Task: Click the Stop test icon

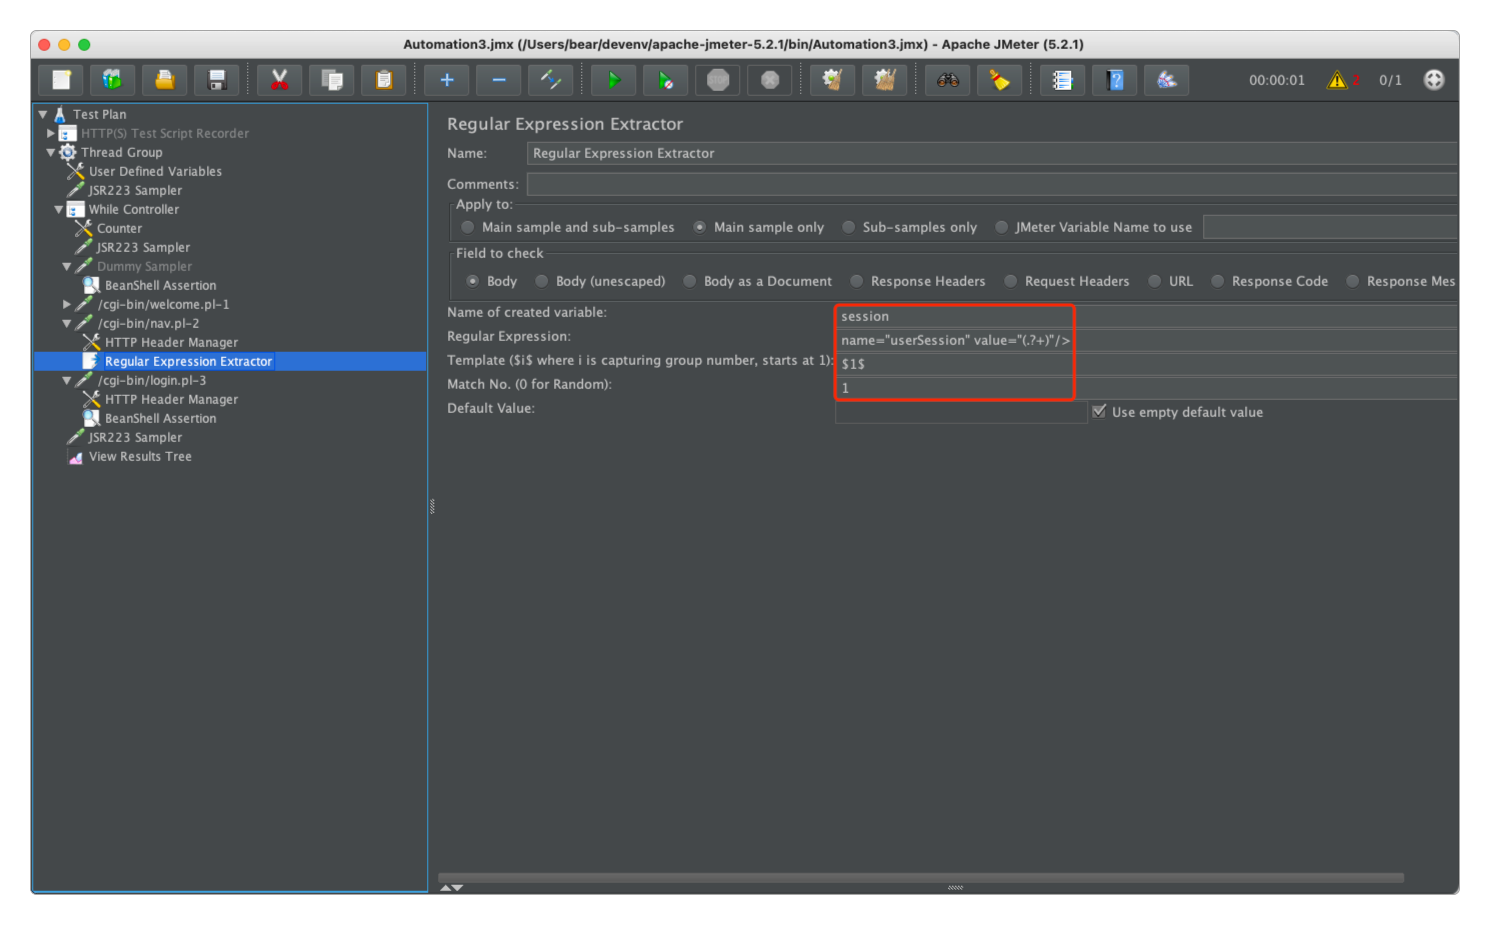Action: [x=718, y=80]
